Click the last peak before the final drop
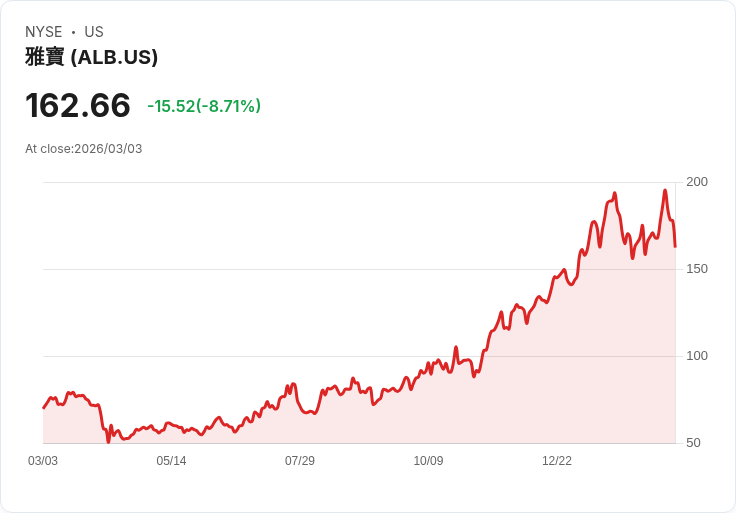The height and width of the screenshot is (513, 736). [x=665, y=190]
